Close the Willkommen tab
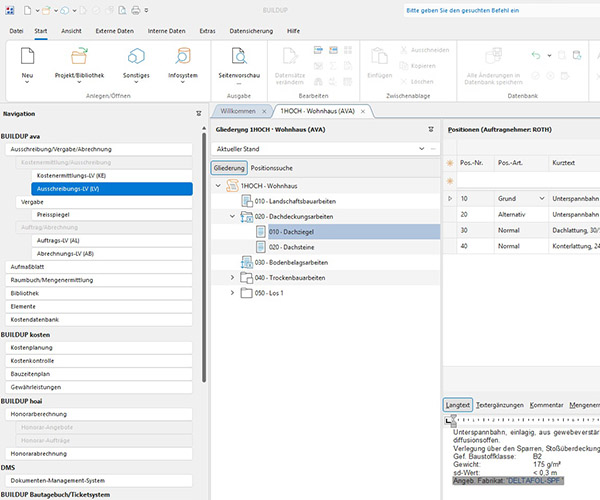Image resolution: width=600 pixels, height=500 pixels. click(x=264, y=111)
